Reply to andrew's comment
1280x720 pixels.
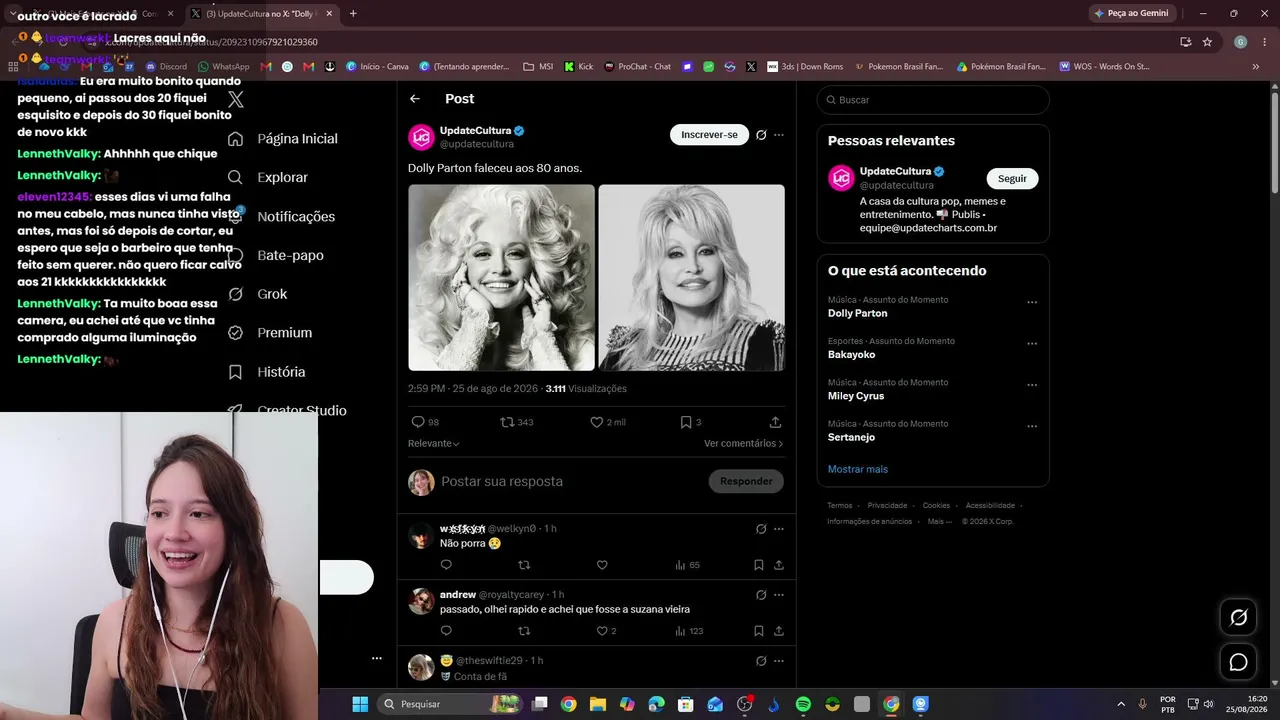click(x=446, y=631)
